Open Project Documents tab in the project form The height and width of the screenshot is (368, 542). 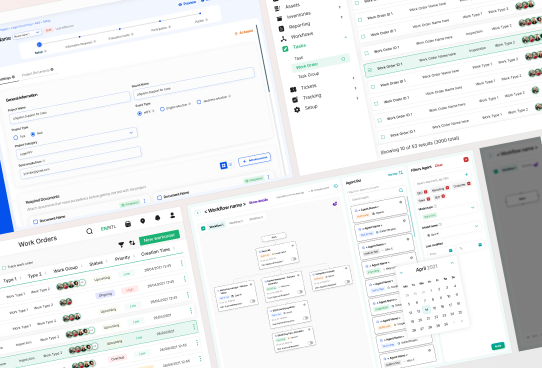(37, 72)
